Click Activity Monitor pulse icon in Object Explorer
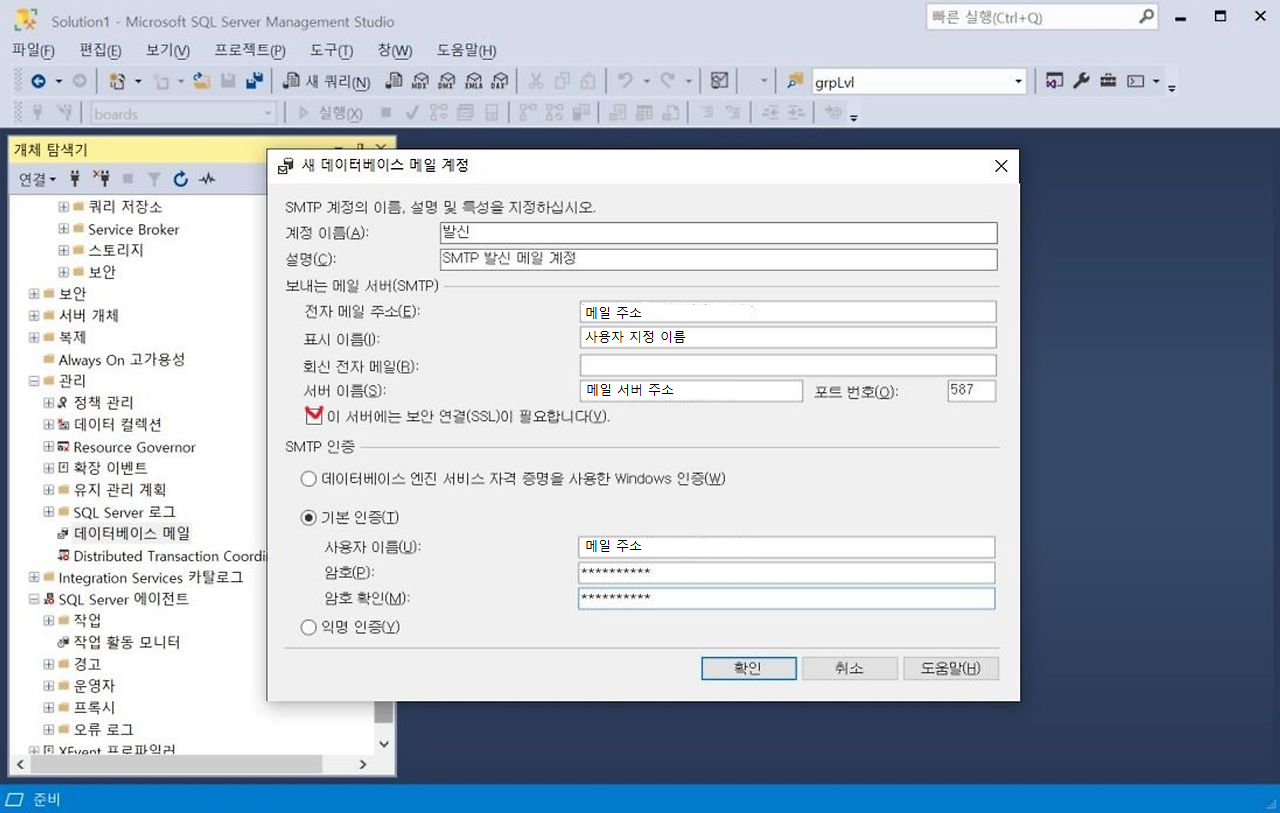Screen dimensions: 1280x813 [x=207, y=179]
